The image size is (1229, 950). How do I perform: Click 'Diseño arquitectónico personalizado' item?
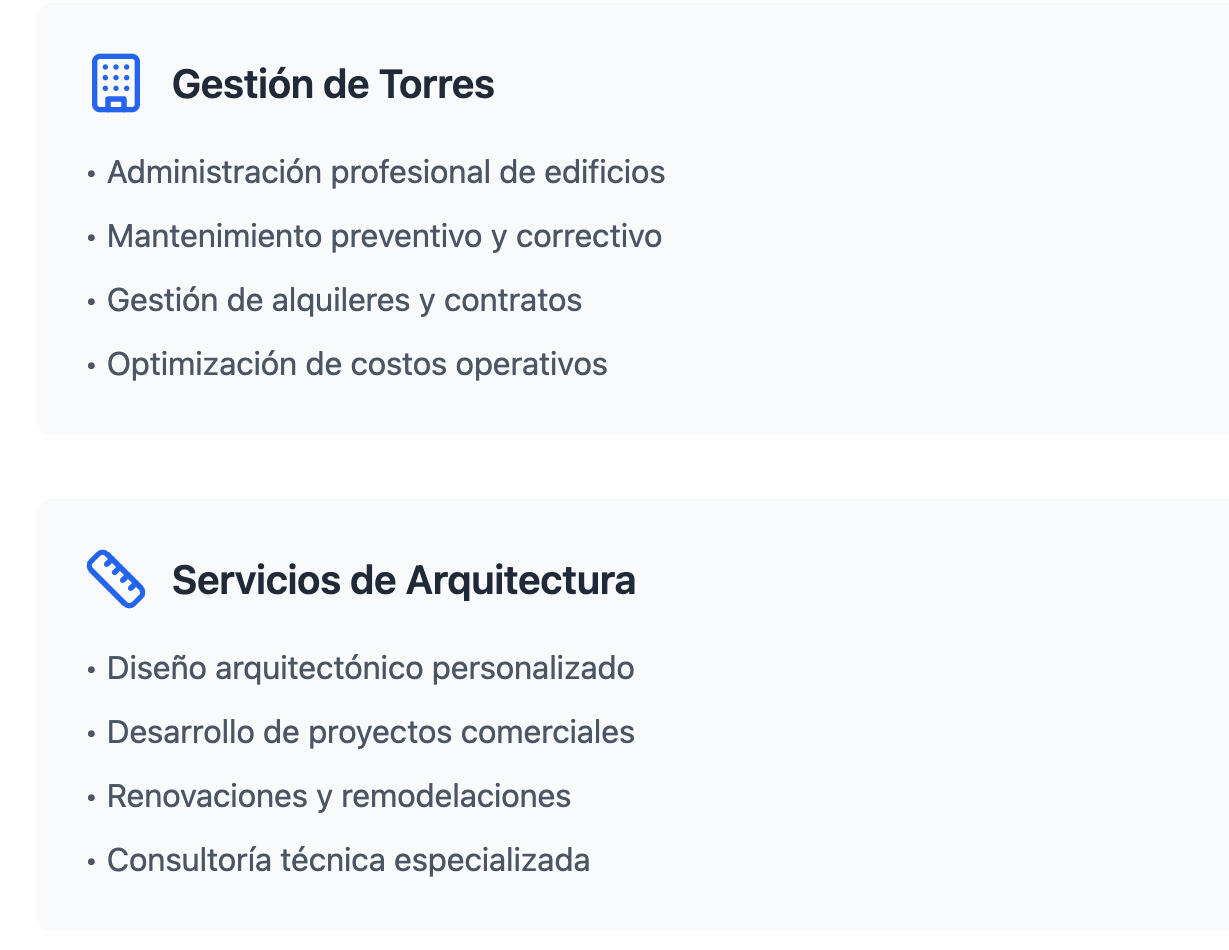coord(370,668)
